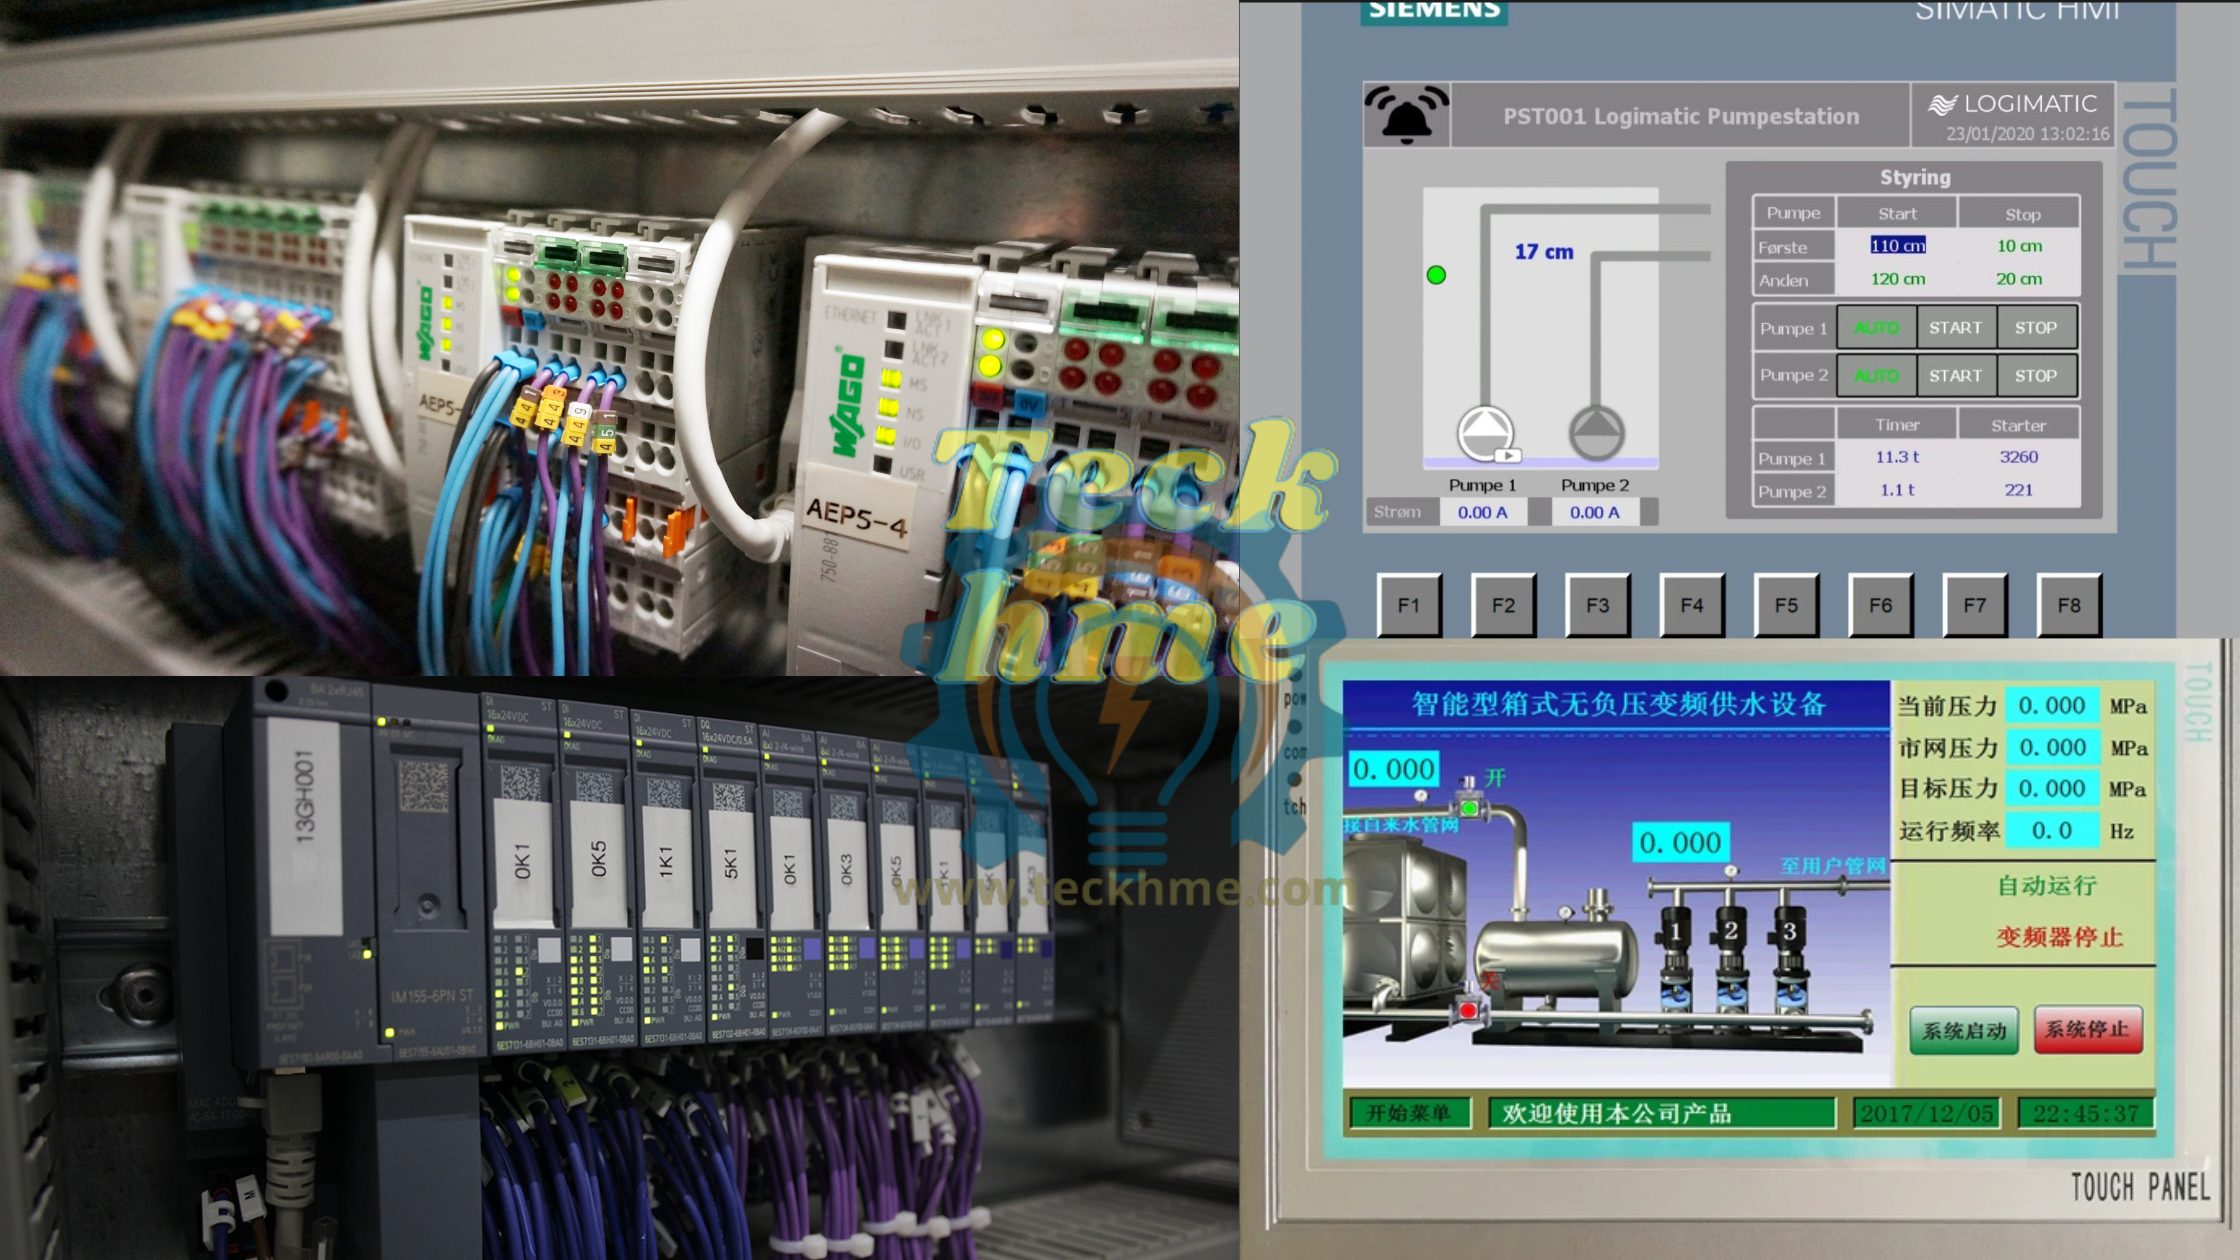Click the alarm bell icon
This screenshot has width=2240, height=1260.
pos(1406,115)
